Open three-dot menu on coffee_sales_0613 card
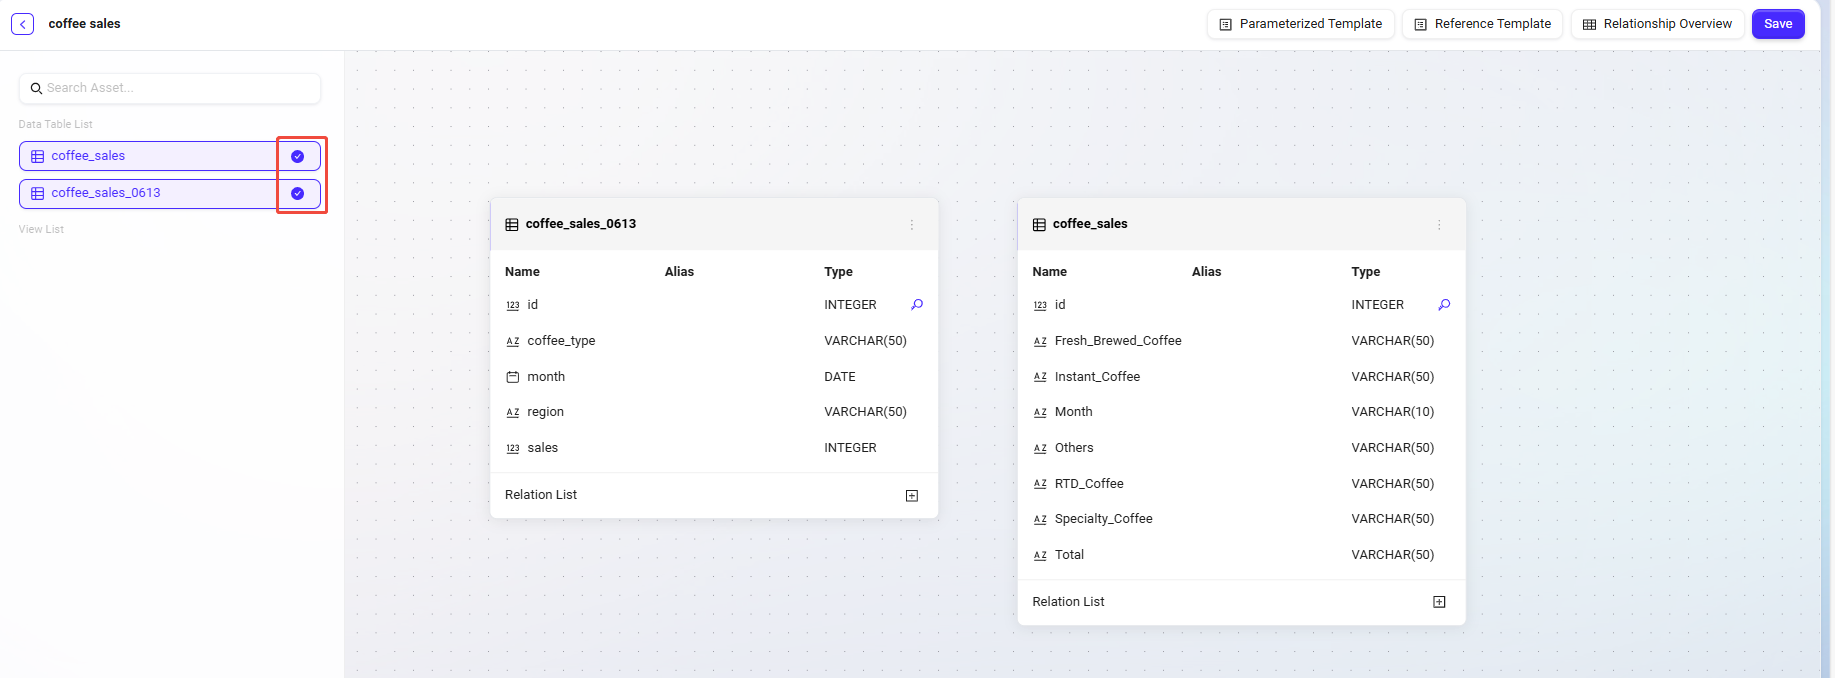The image size is (1835, 678). click(912, 225)
